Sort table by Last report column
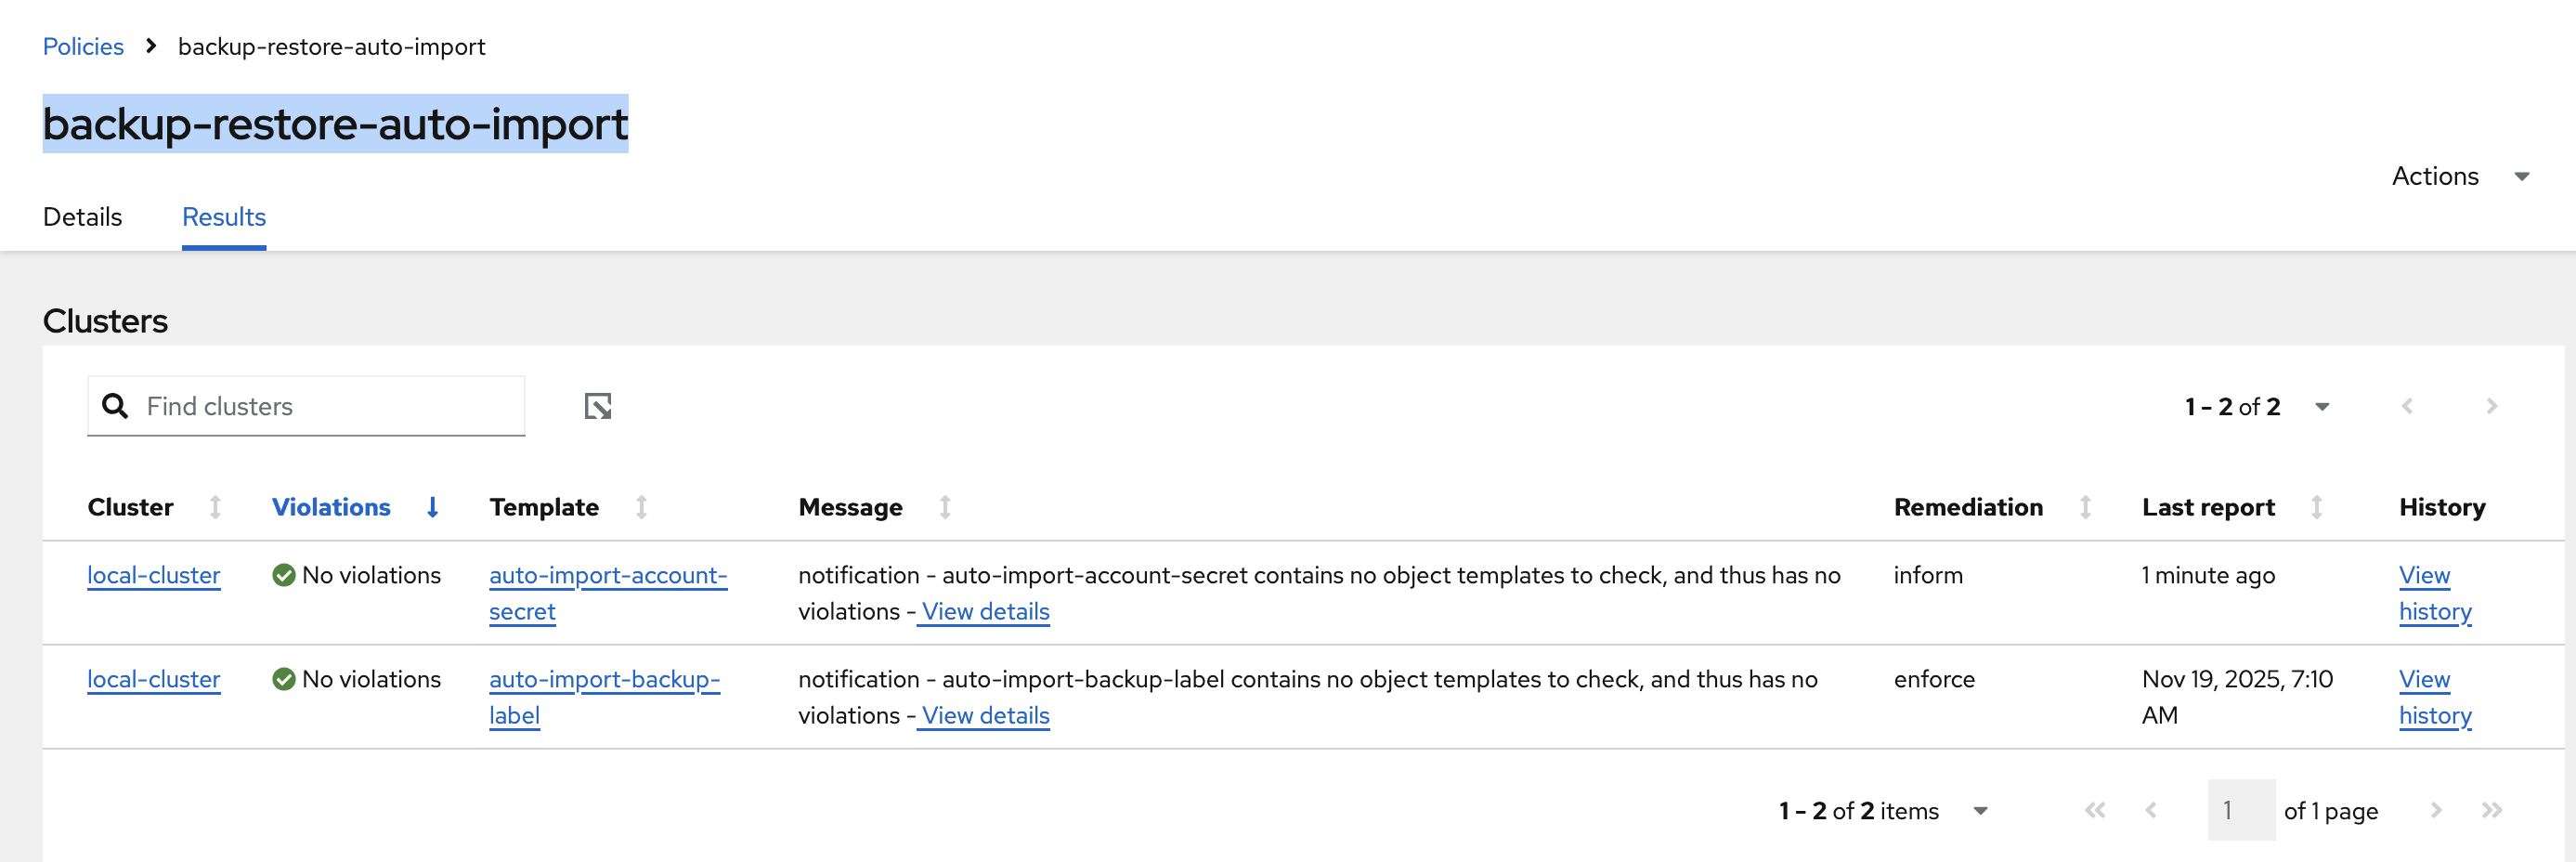The width and height of the screenshot is (2576, 862). (x=2316, y=508)
